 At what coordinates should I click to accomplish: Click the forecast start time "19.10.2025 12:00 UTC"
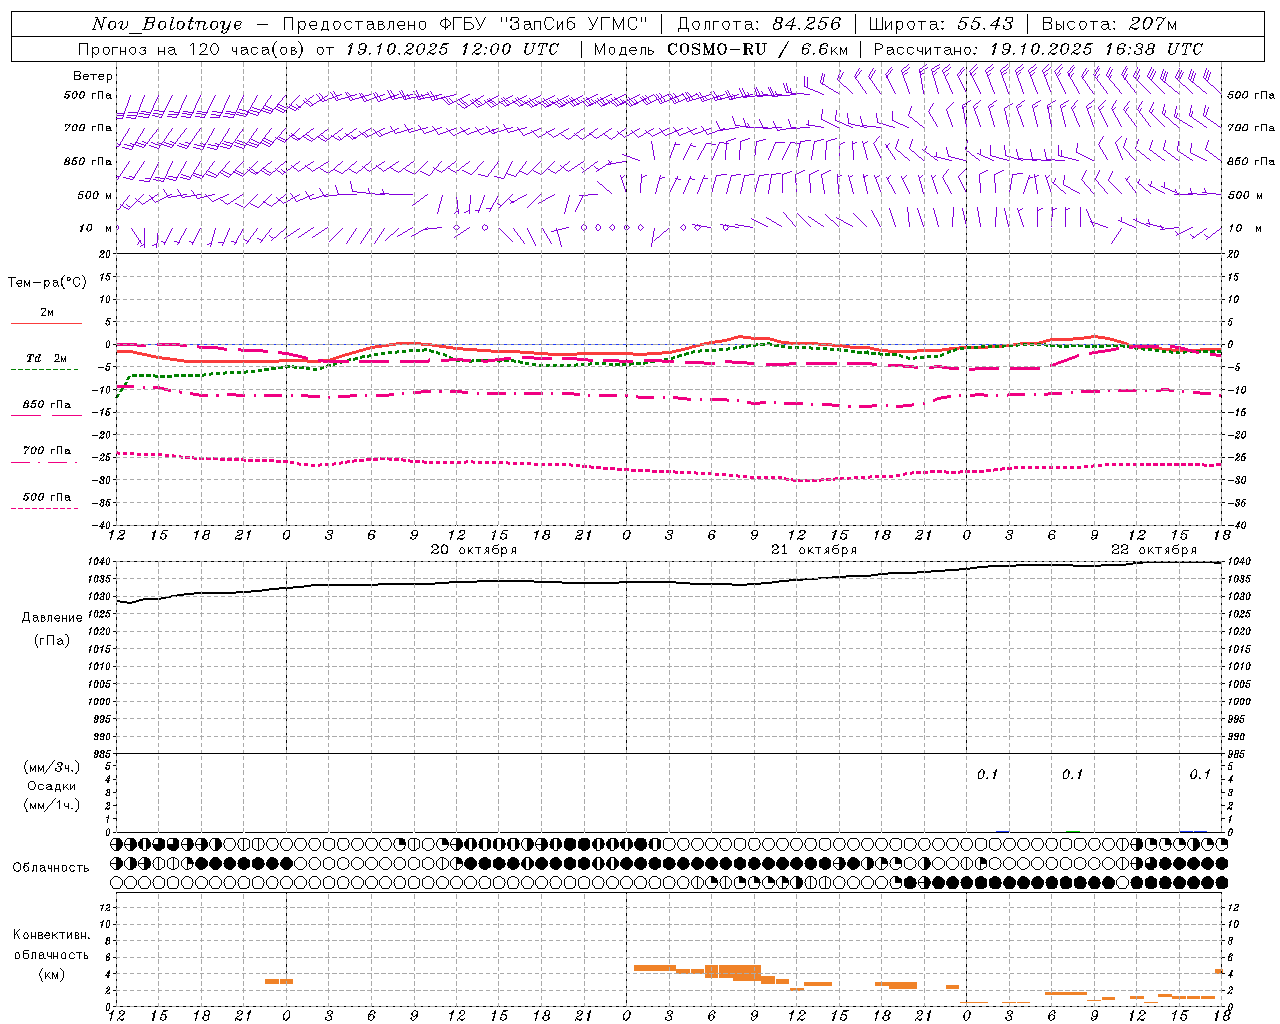[451, 49]
